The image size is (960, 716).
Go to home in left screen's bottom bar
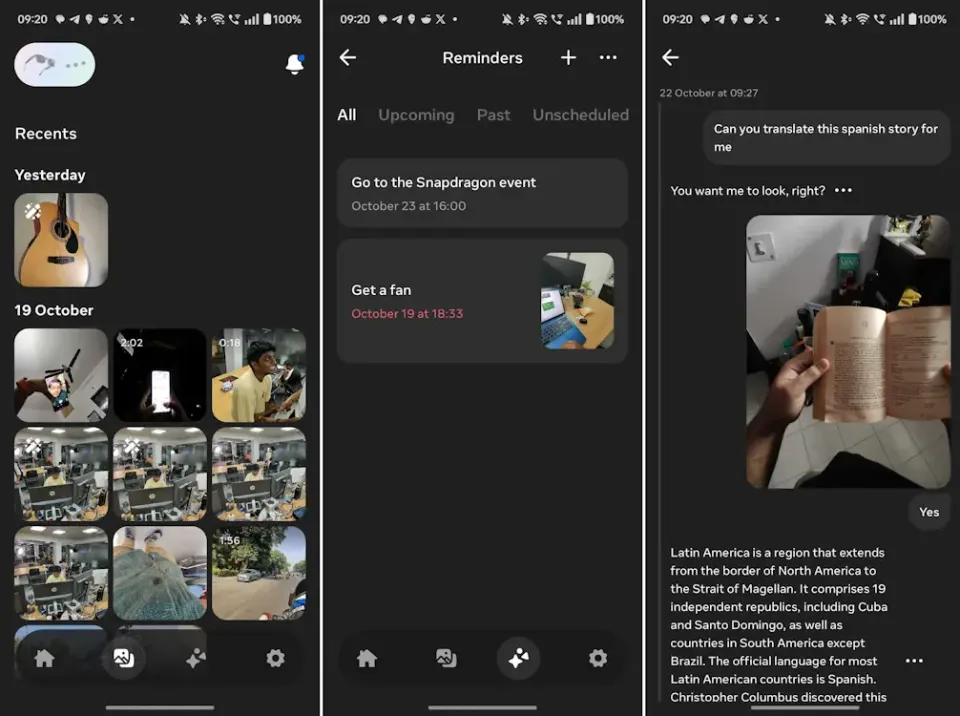[x=44, y=658]
